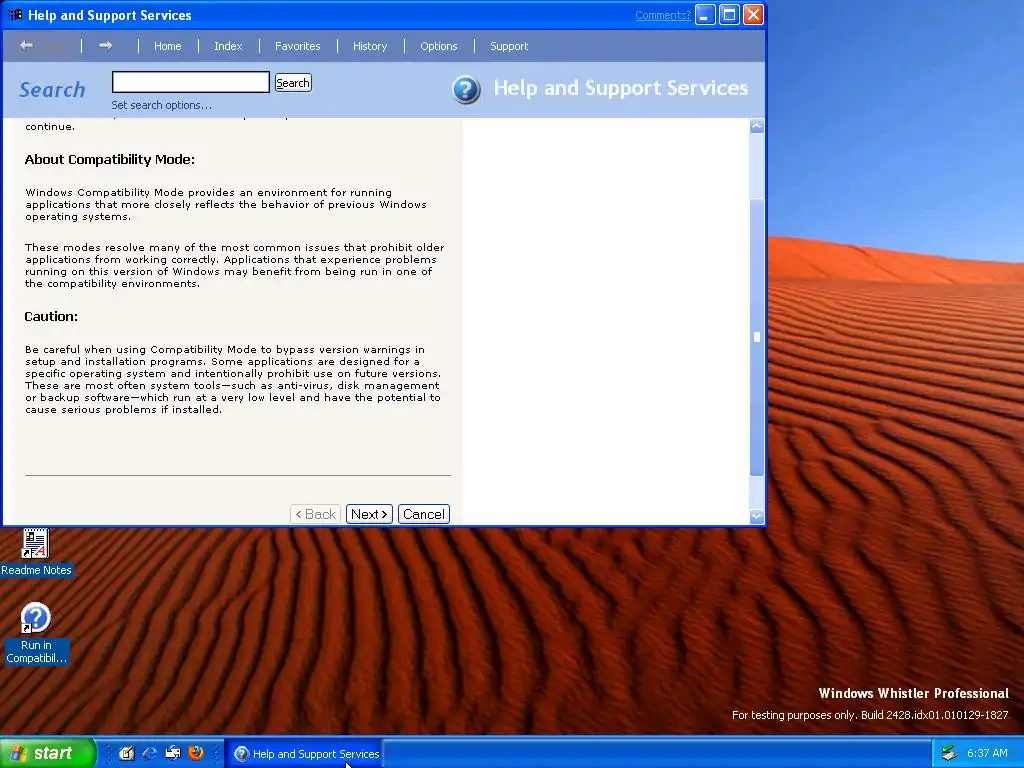The width and height of the screenshot is (1024, 768).
Task: Select the Readme Notes desktop icon
Action: click(36, 553)
